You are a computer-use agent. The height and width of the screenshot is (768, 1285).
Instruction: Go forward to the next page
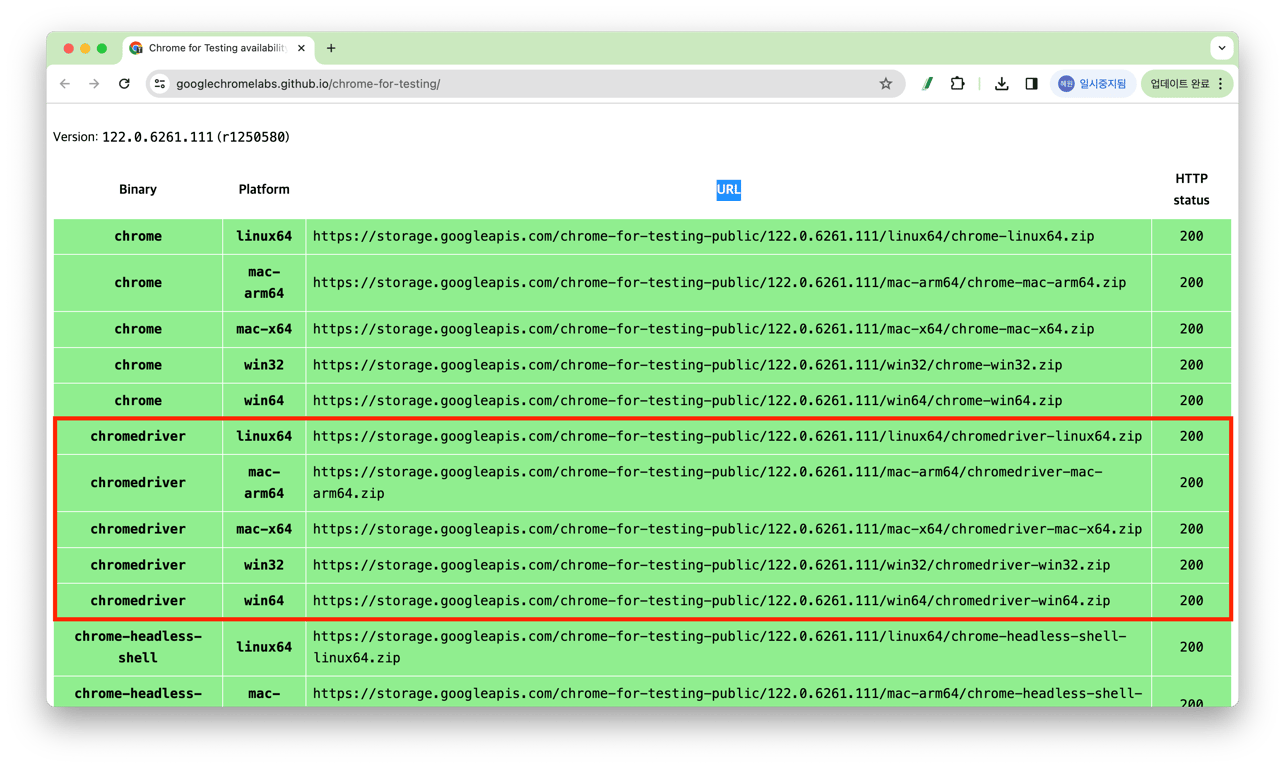94,84
